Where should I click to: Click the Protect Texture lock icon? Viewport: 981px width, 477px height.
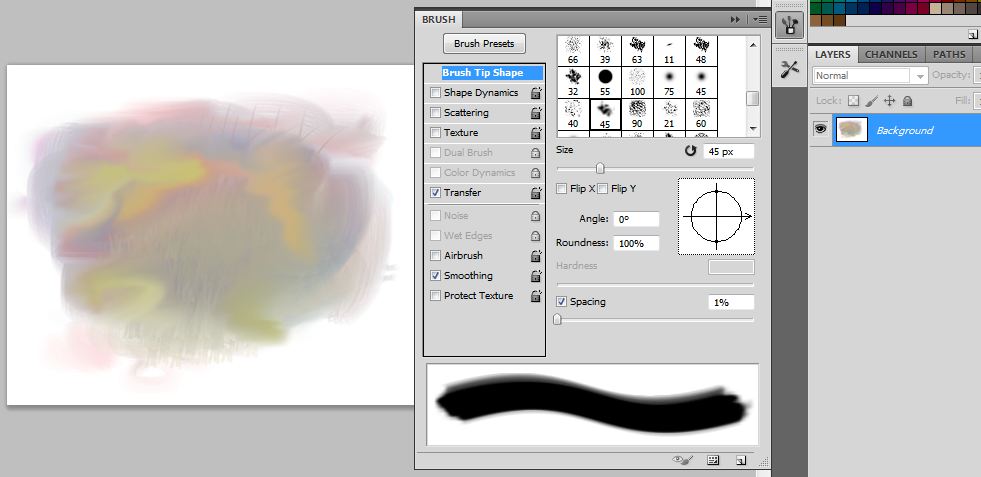coord(536,296)
